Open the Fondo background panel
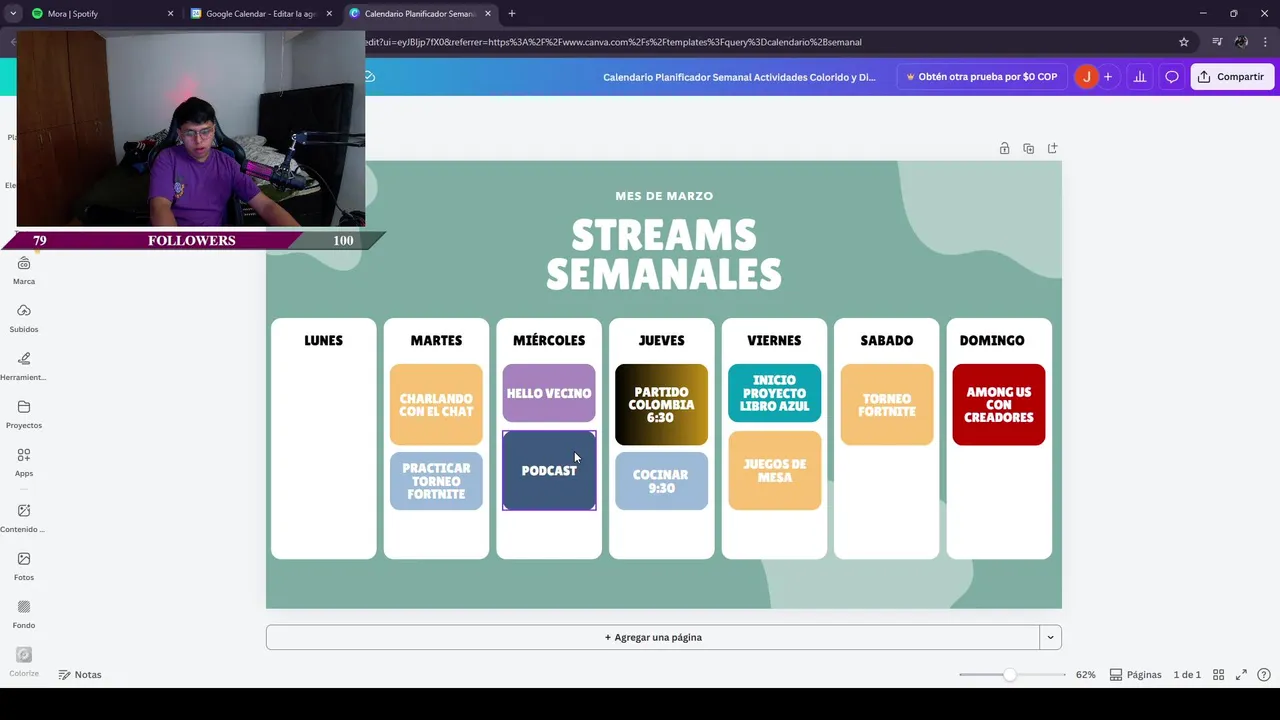The image size is (1280, 720). point(24,614)
